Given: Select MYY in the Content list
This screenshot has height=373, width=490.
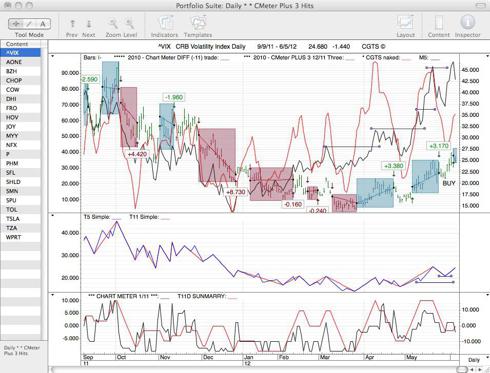Looking at the screenshot, I should (x=21, y=136).
